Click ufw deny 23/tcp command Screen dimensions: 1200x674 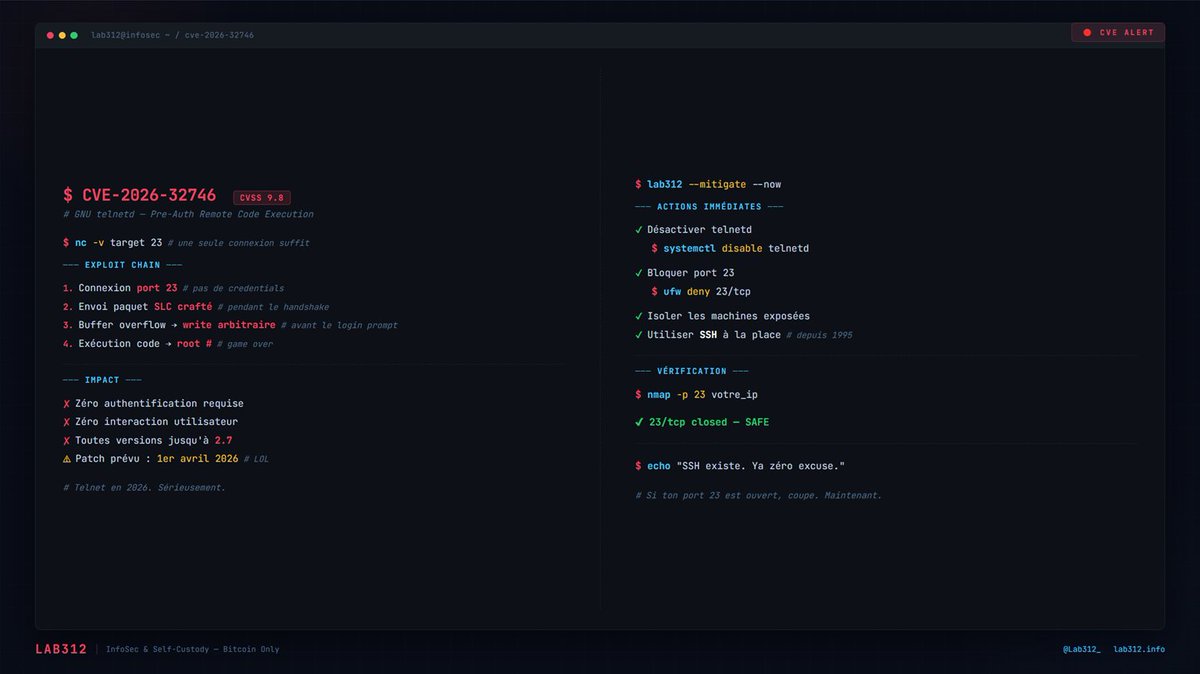pos(701,292)
